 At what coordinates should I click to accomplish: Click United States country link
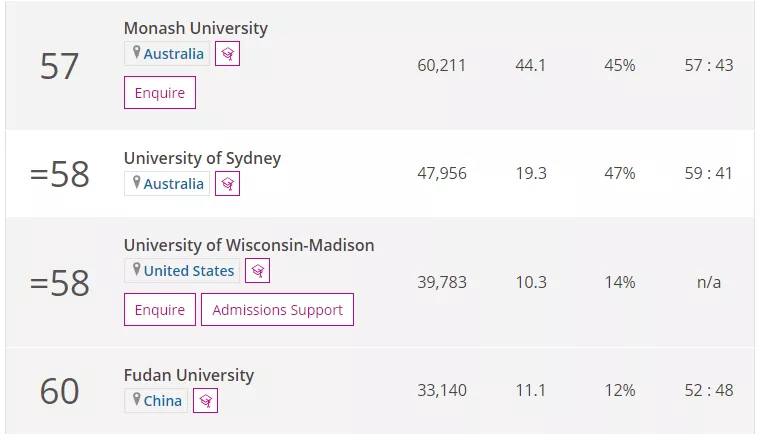[189, 271]
